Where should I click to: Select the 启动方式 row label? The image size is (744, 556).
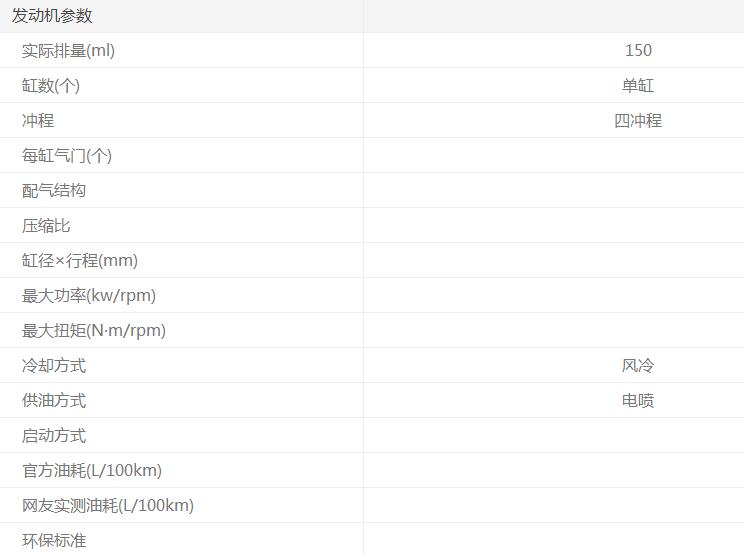click(54, 436)
